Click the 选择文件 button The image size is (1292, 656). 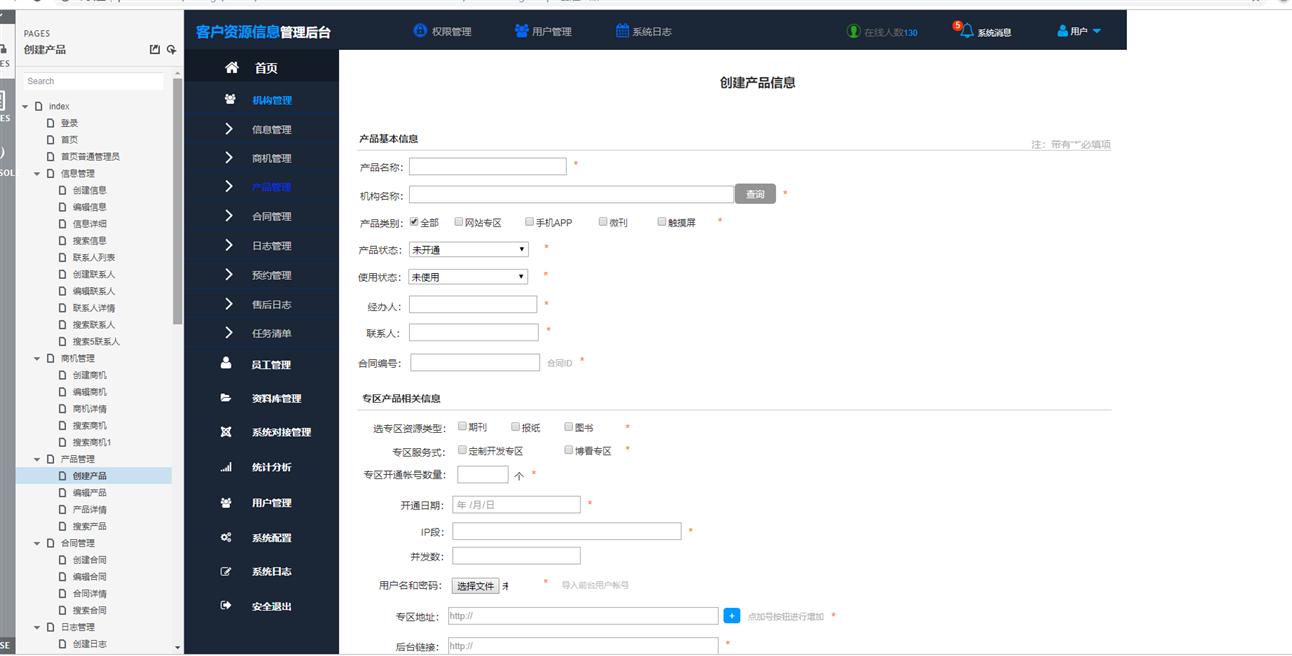coord(475,586)
